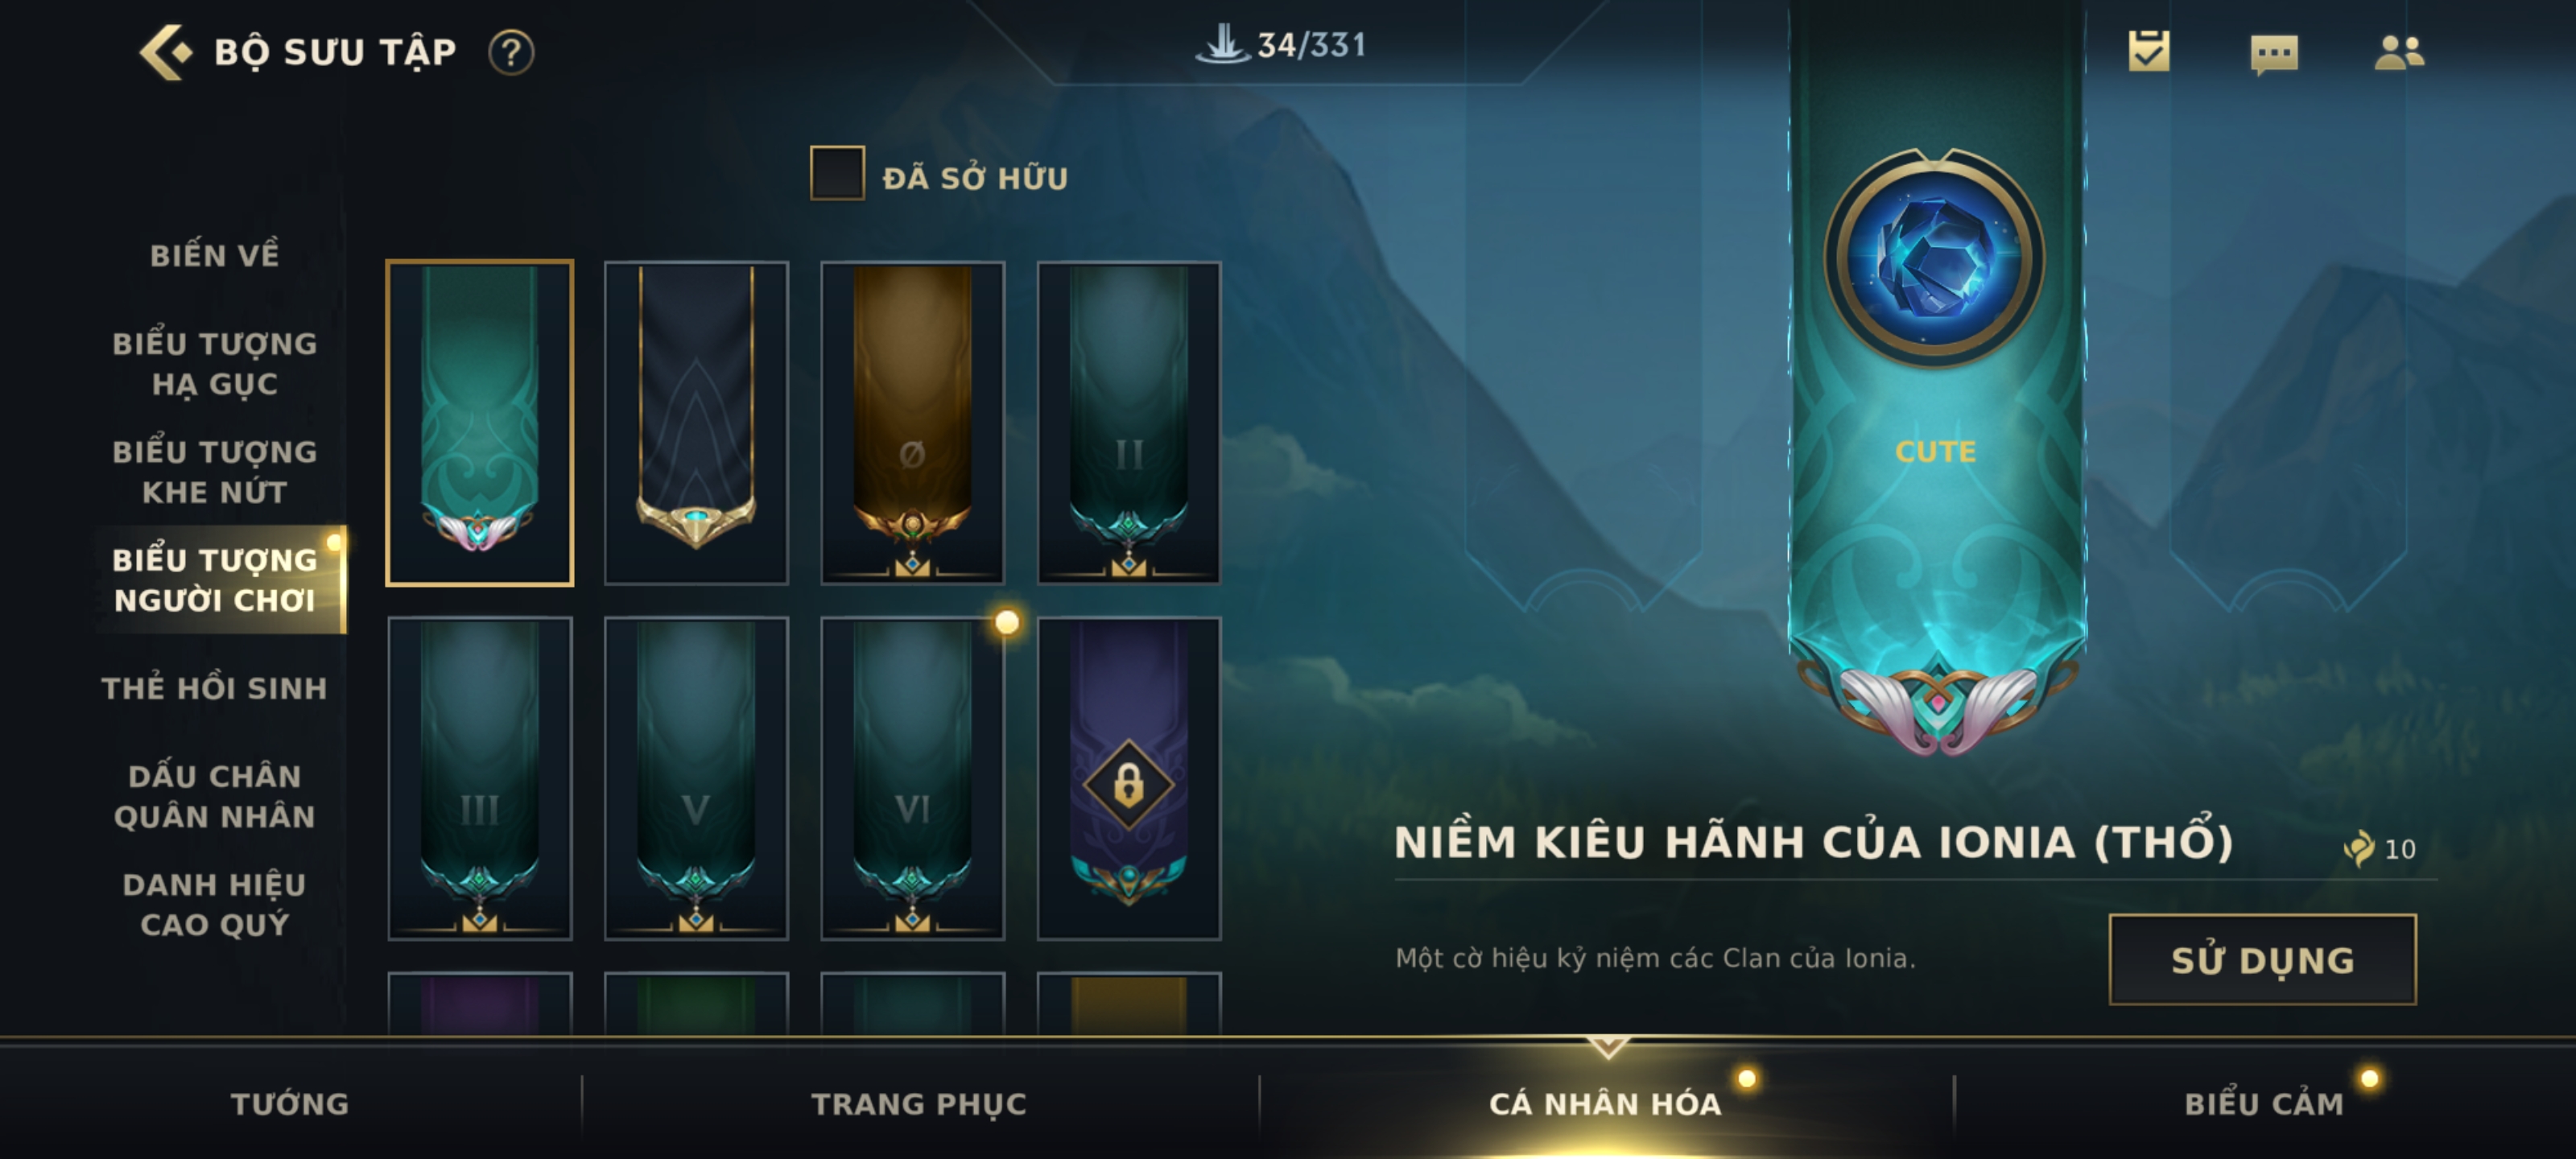Open the friends list icon
Image resolution: width=2576 pixels, height=1159 pixels.
[x=2399, y=52]
